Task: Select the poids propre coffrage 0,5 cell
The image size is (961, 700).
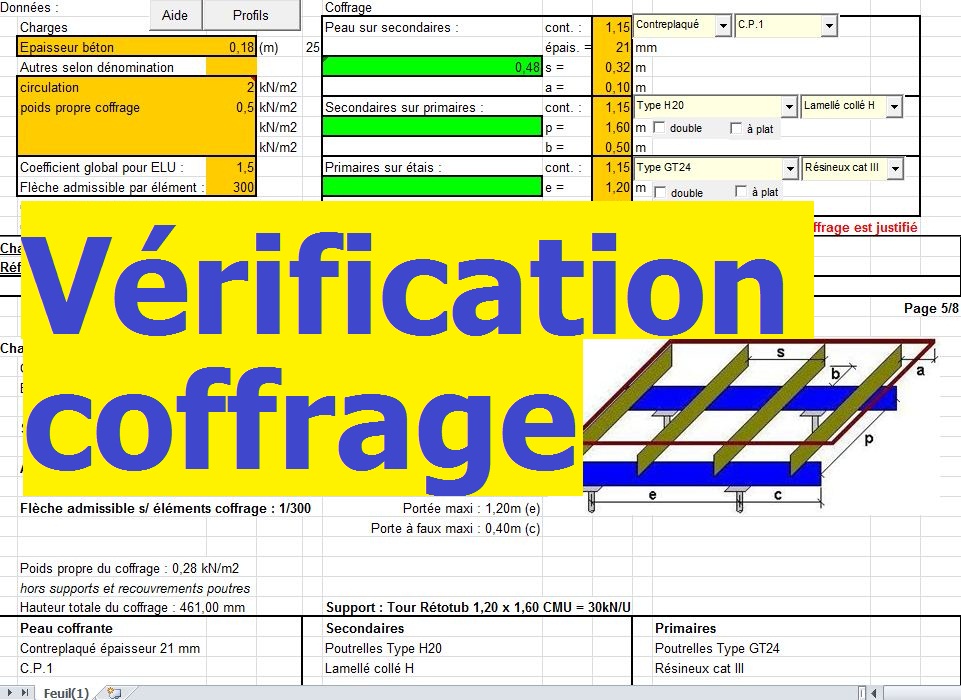Action: click(231, 107)
